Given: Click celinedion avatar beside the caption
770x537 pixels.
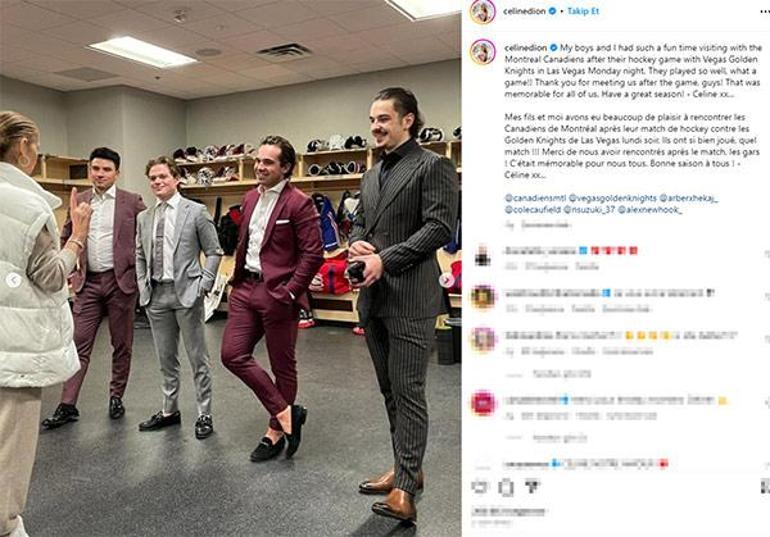Looking at the screenshot, I should click(x=483, y=52).
